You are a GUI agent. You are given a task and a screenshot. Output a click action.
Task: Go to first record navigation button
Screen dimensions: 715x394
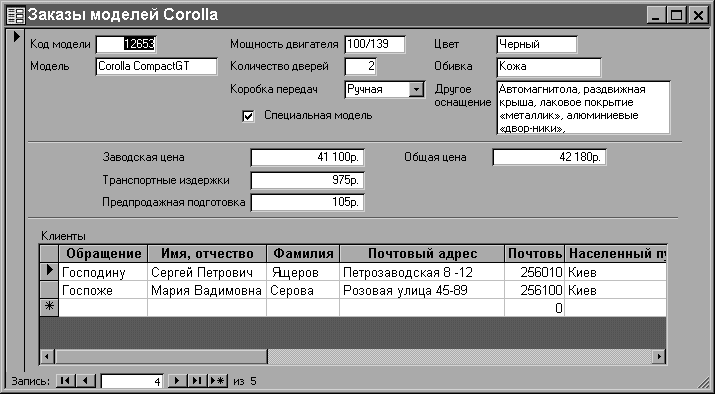pyautogui.click(x=65, y=380)
